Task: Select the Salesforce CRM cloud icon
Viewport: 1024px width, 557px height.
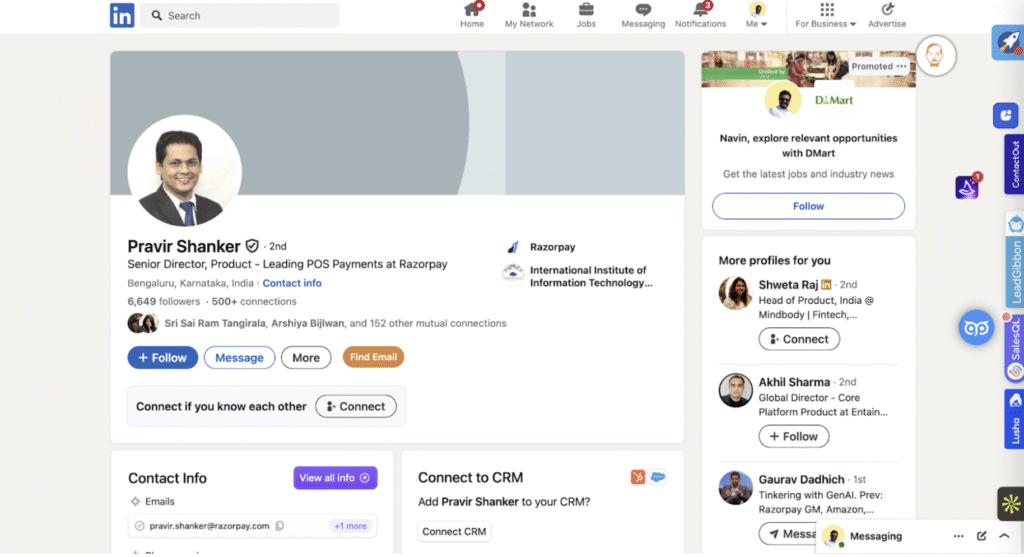Action: 658,477
